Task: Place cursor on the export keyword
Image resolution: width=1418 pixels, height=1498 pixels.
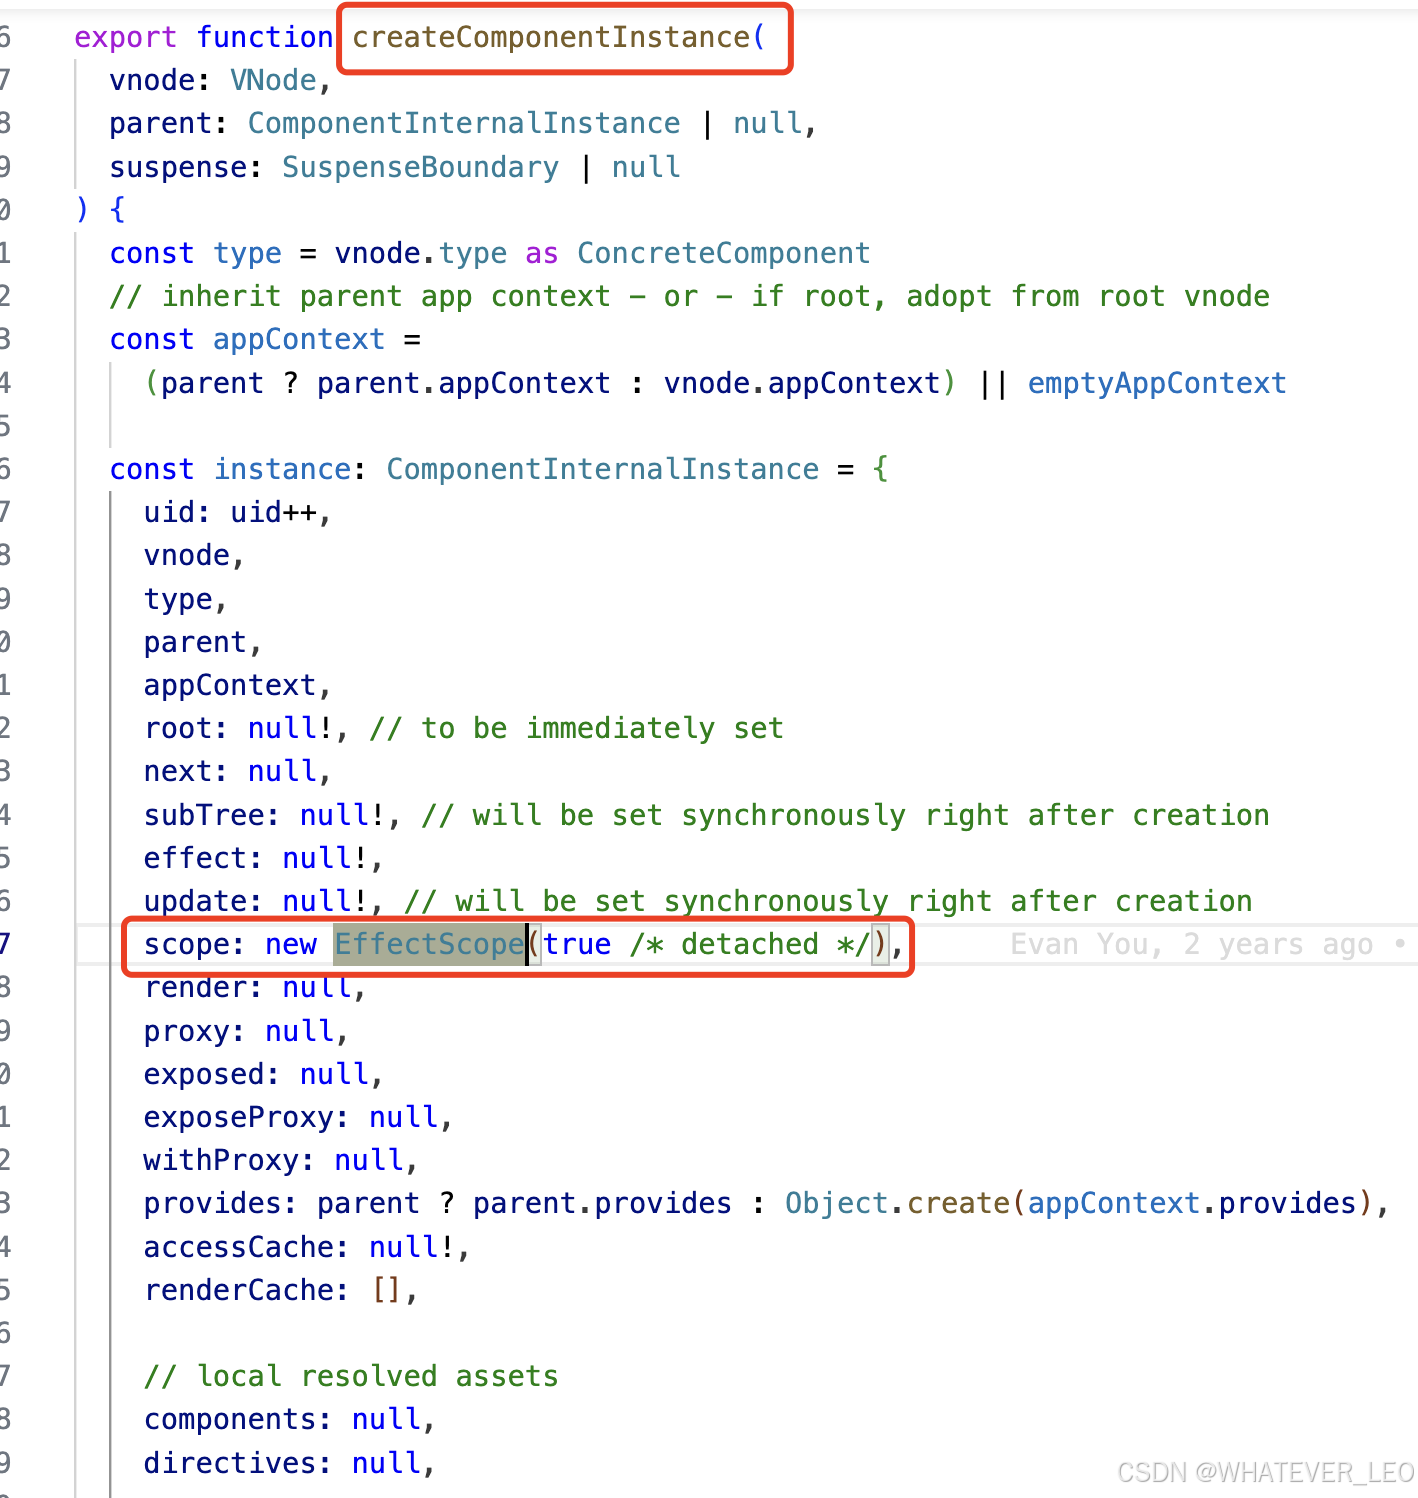Action: coord(125,38)
